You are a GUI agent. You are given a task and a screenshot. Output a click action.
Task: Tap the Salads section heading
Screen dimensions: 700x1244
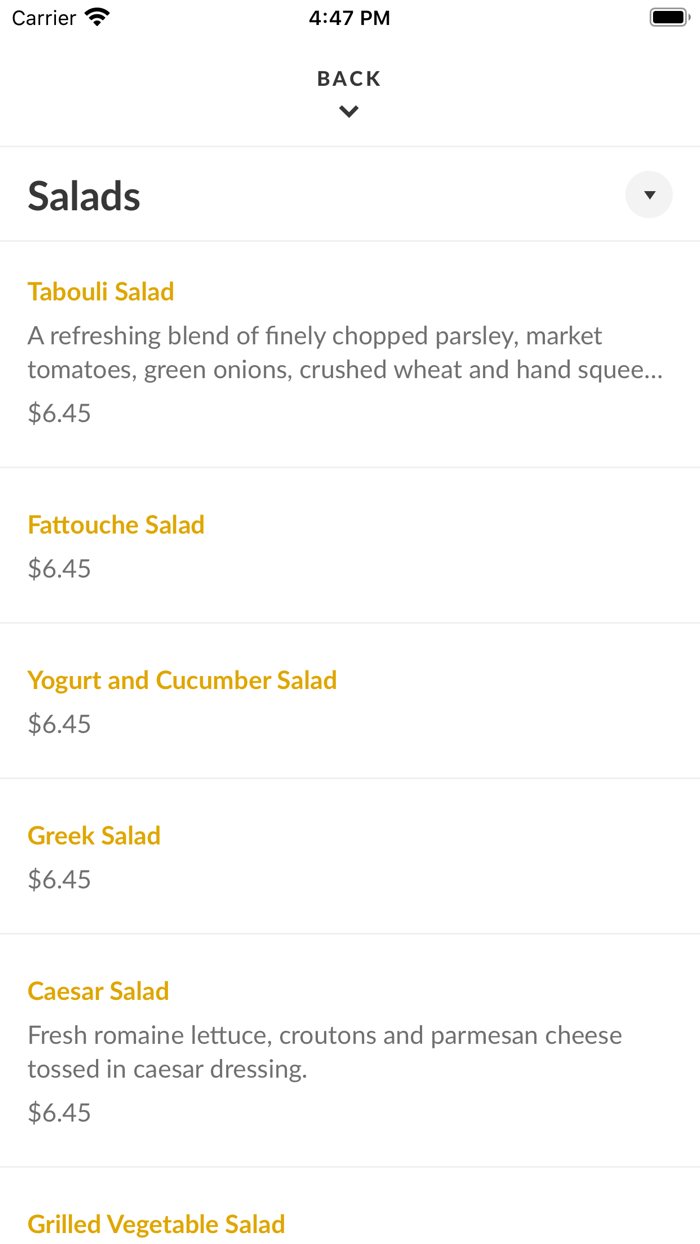click(84, 196)
